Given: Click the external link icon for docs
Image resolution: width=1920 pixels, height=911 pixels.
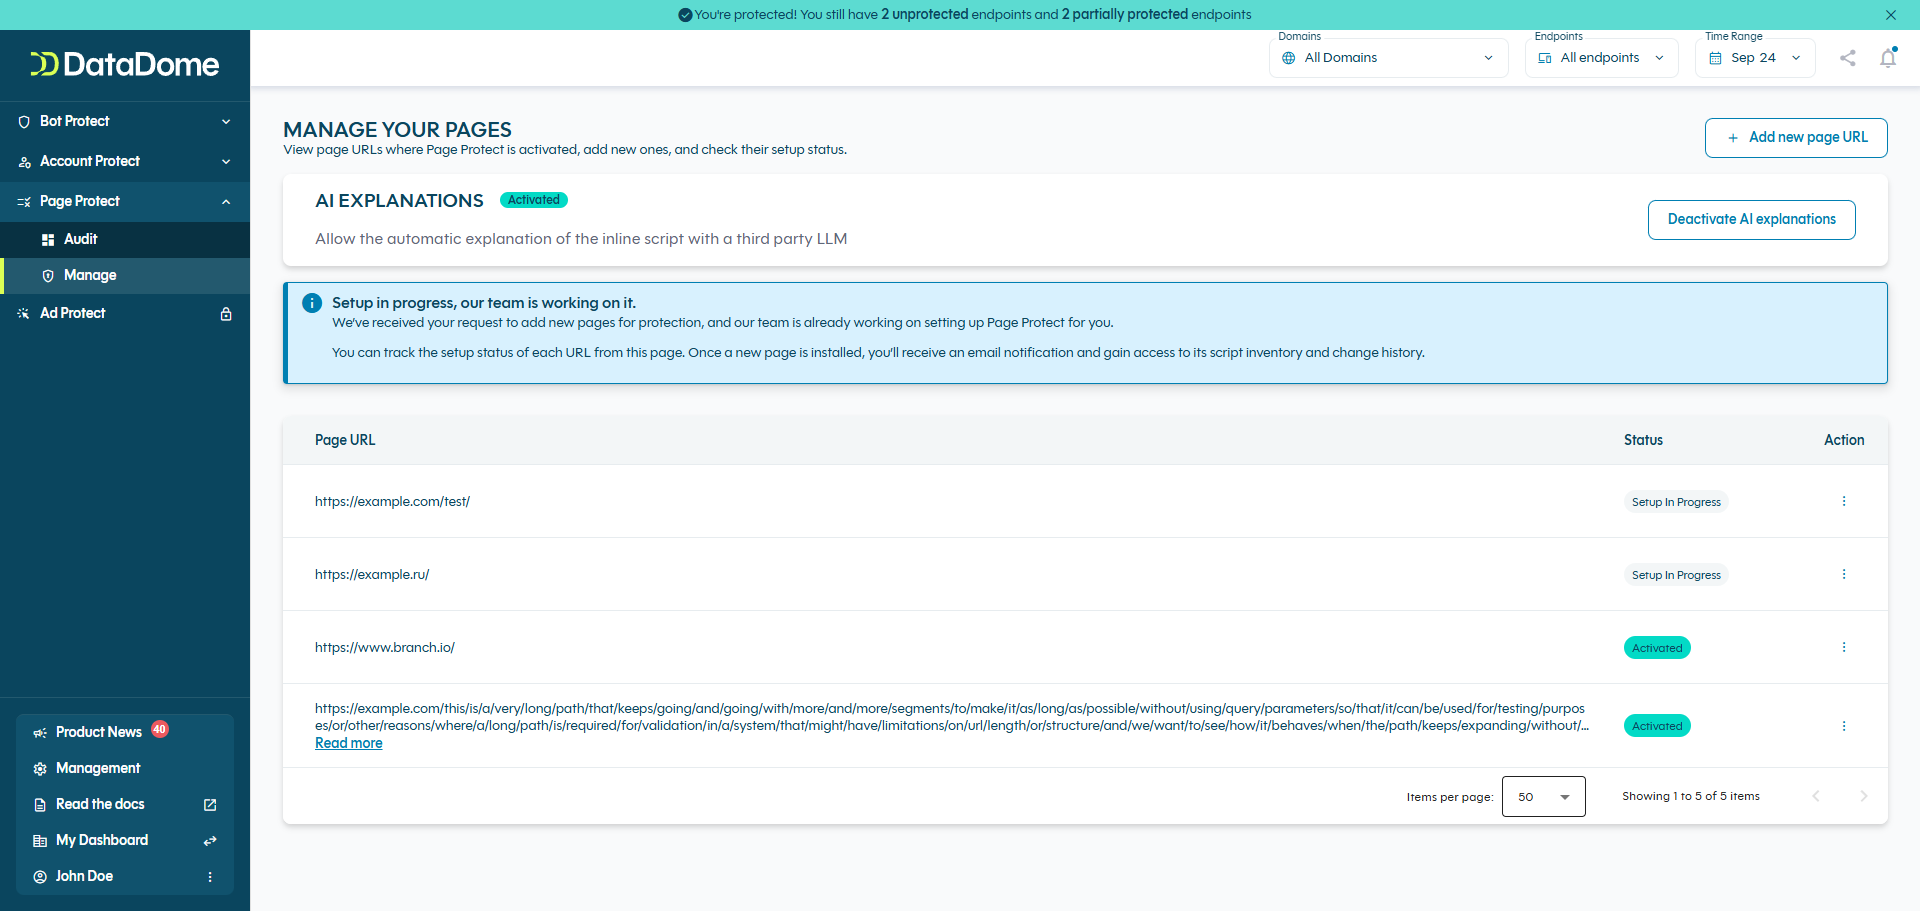Looking at the screenshot, I should [x=210, y=805].
